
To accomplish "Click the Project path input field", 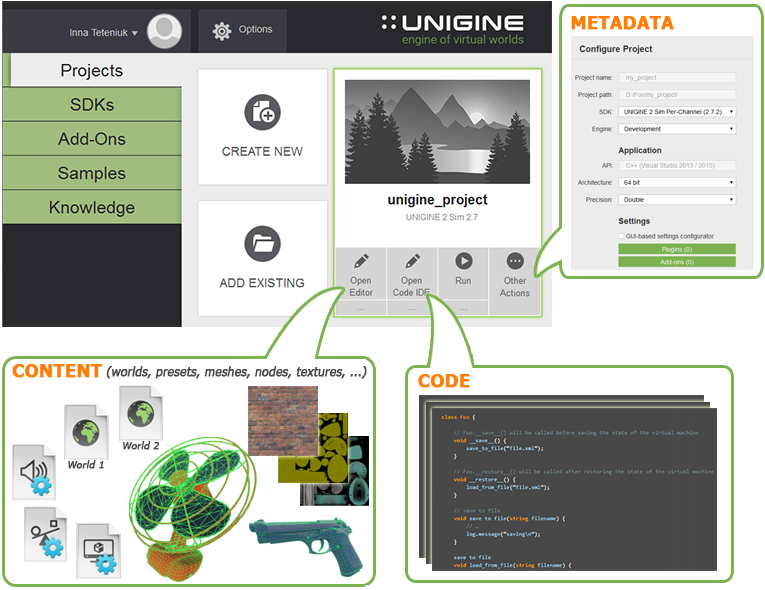I will coord(677,95).
